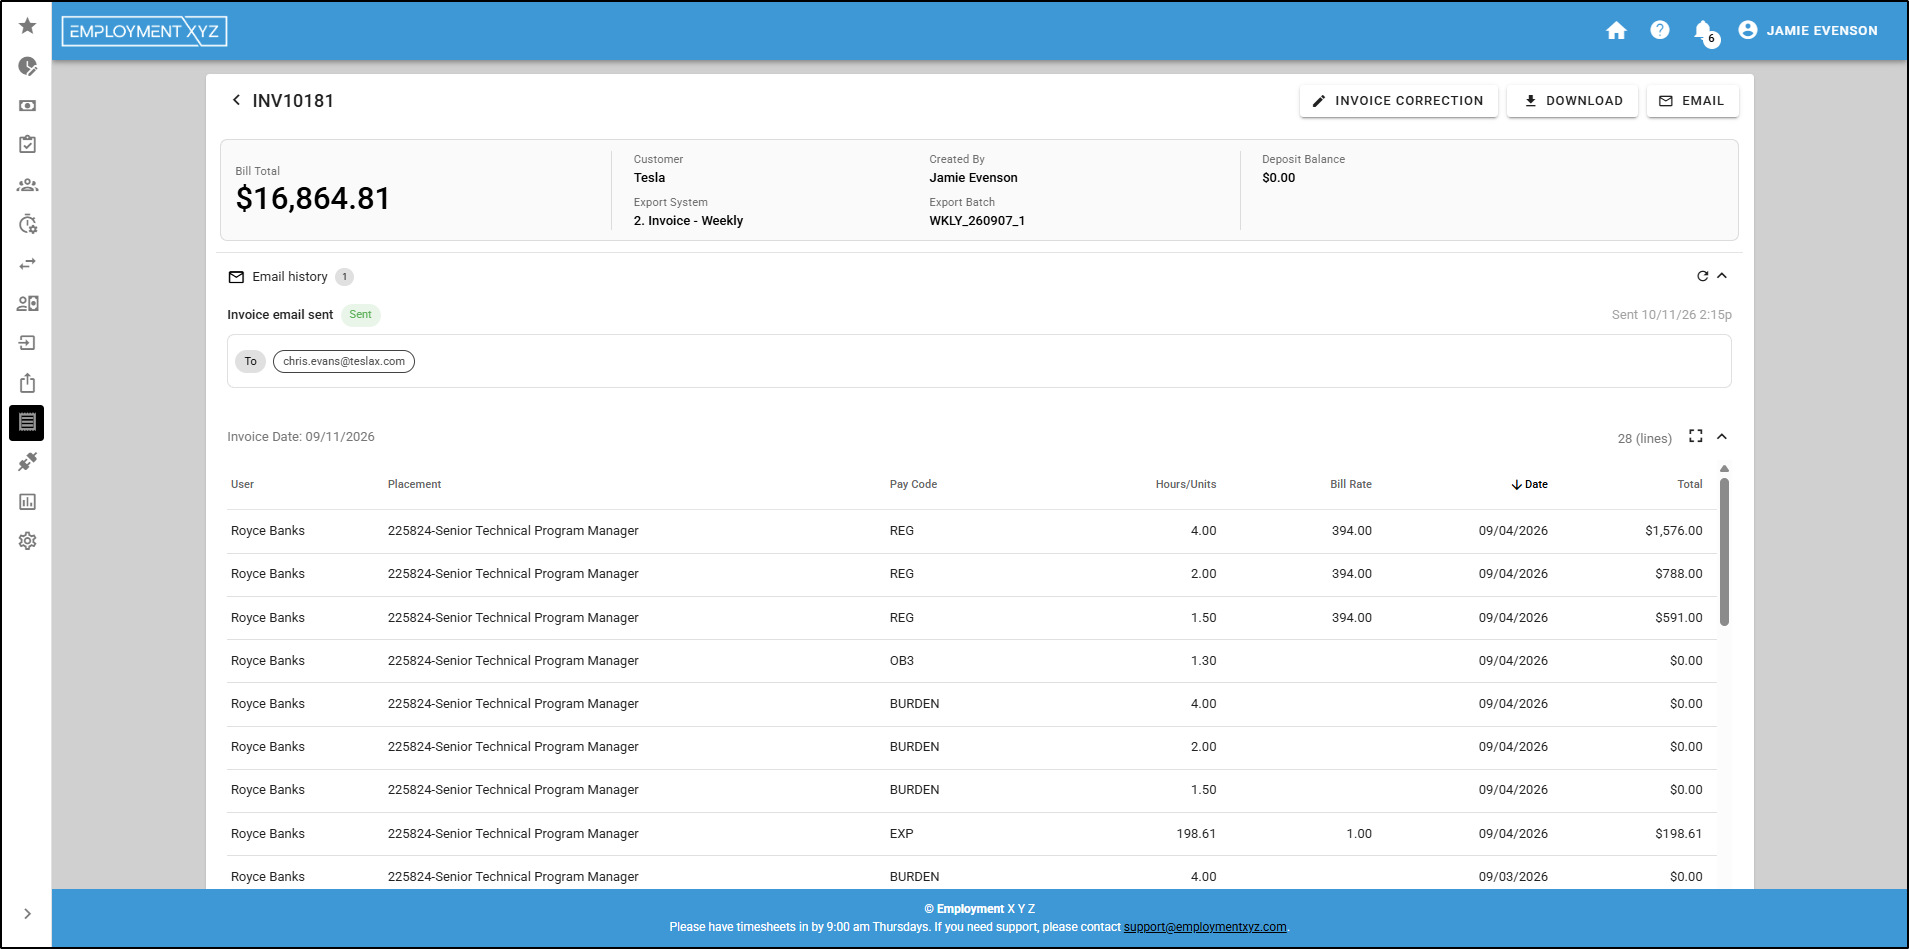Go to the home icon
The height and width of the screenshot is (949, 1909).
pos(1616,31)
